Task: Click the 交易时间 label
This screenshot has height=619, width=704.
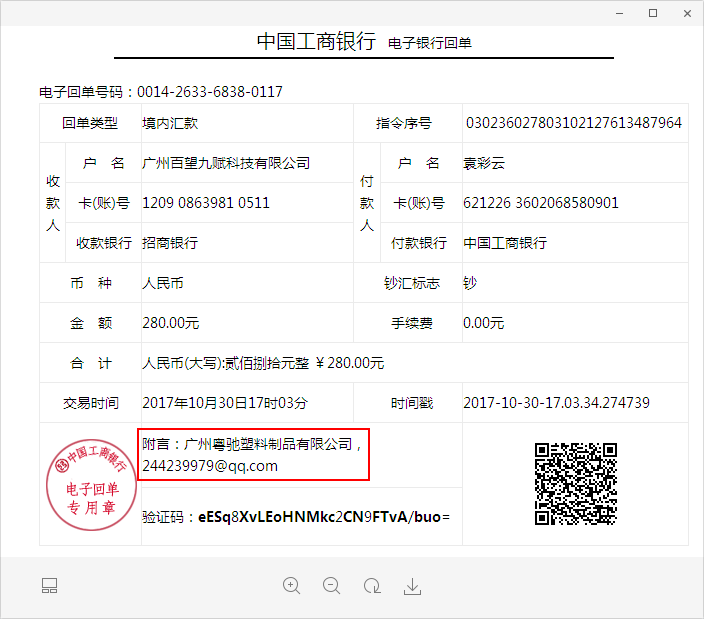Action: pyautogui.click(x=91, y=403)
